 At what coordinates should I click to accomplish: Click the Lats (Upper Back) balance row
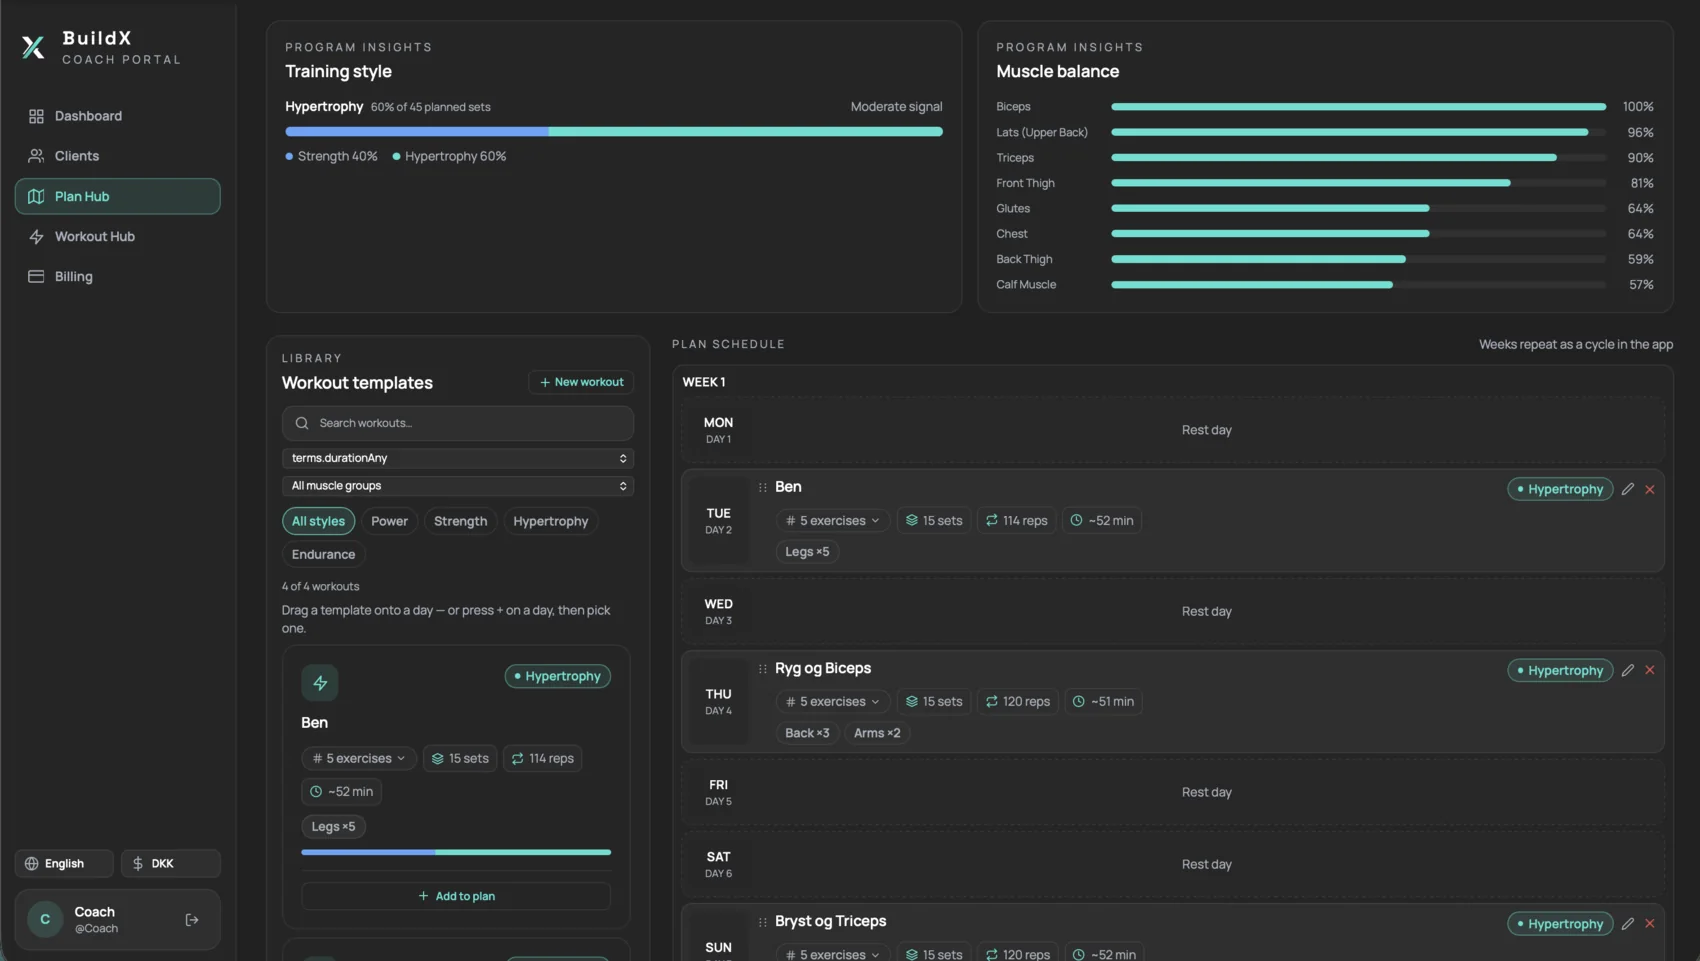coord(1324,132)
